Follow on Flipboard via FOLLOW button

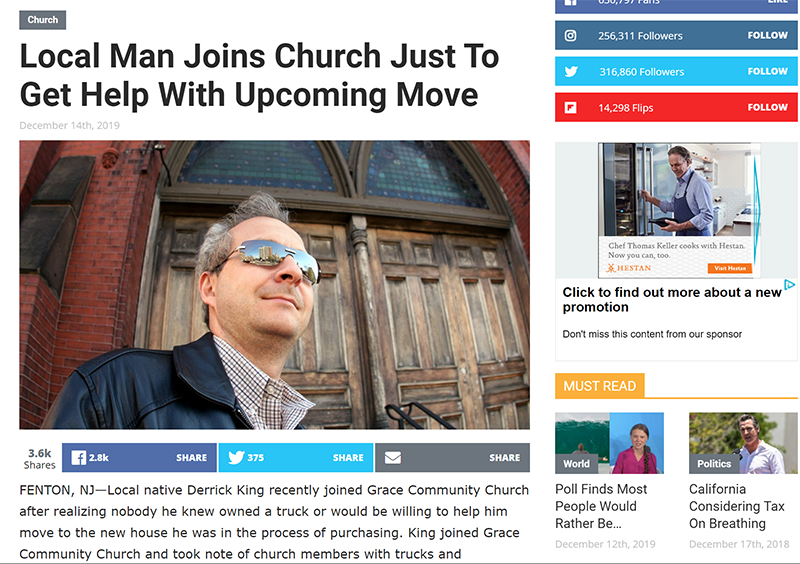[x=767, y=108]
